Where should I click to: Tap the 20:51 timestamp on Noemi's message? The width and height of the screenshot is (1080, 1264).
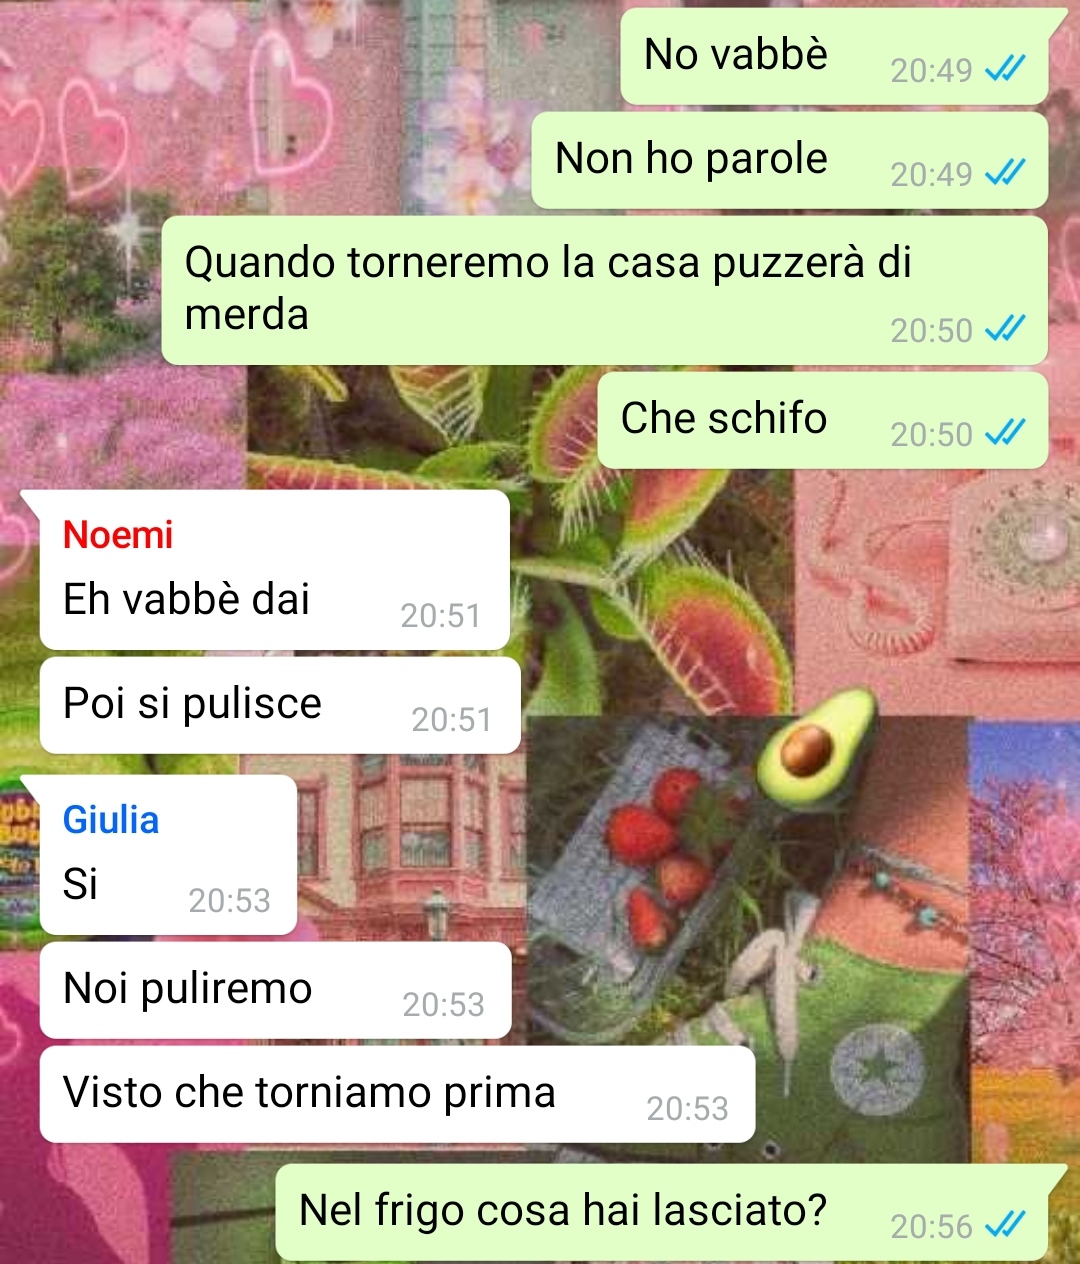click(440, 615)
